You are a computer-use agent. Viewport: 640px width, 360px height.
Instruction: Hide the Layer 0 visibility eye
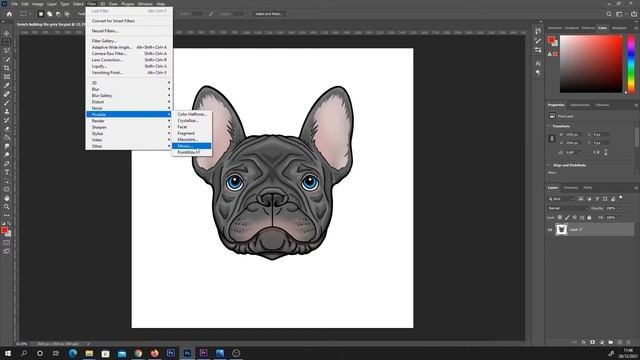pyautogui.click(x=550, y=230)
